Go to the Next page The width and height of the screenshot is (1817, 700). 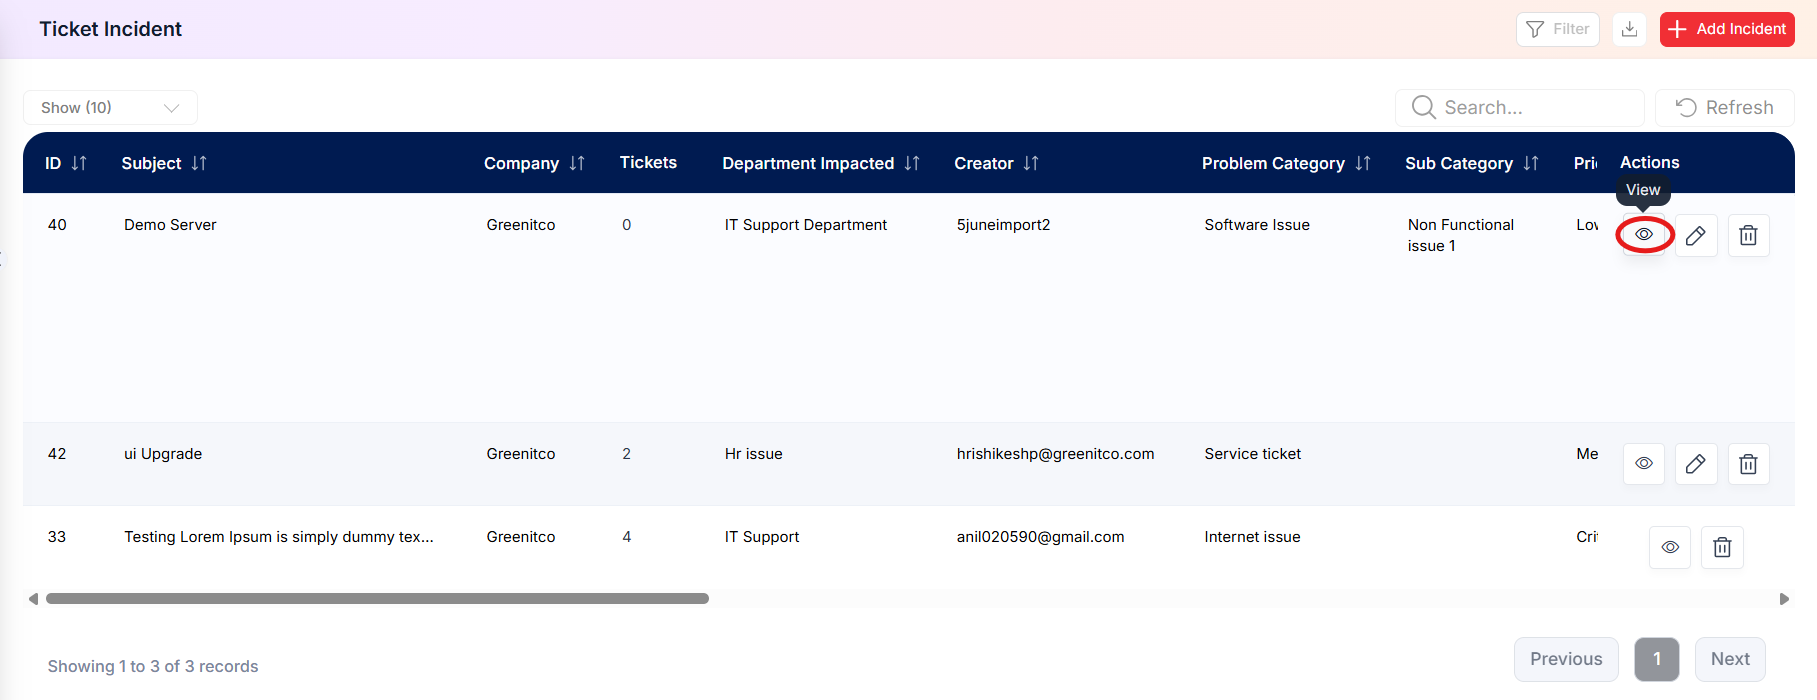coord(1730,659)
